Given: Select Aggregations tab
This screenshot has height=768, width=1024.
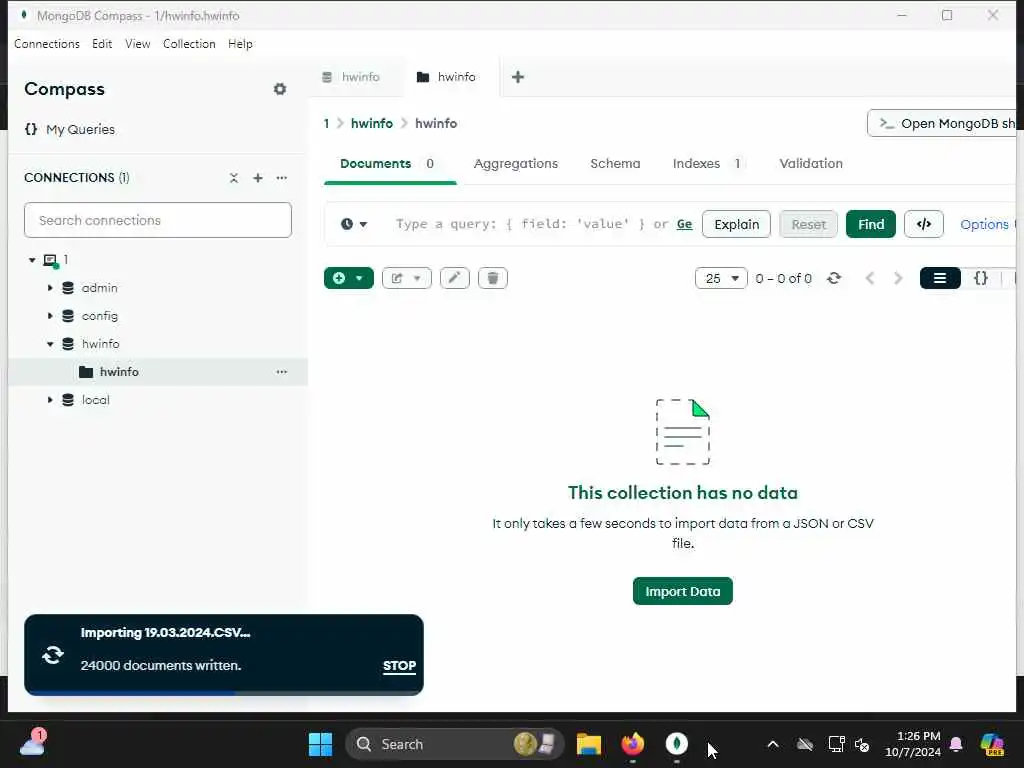Looking at the screenshot, I should (x=516, y=163).
